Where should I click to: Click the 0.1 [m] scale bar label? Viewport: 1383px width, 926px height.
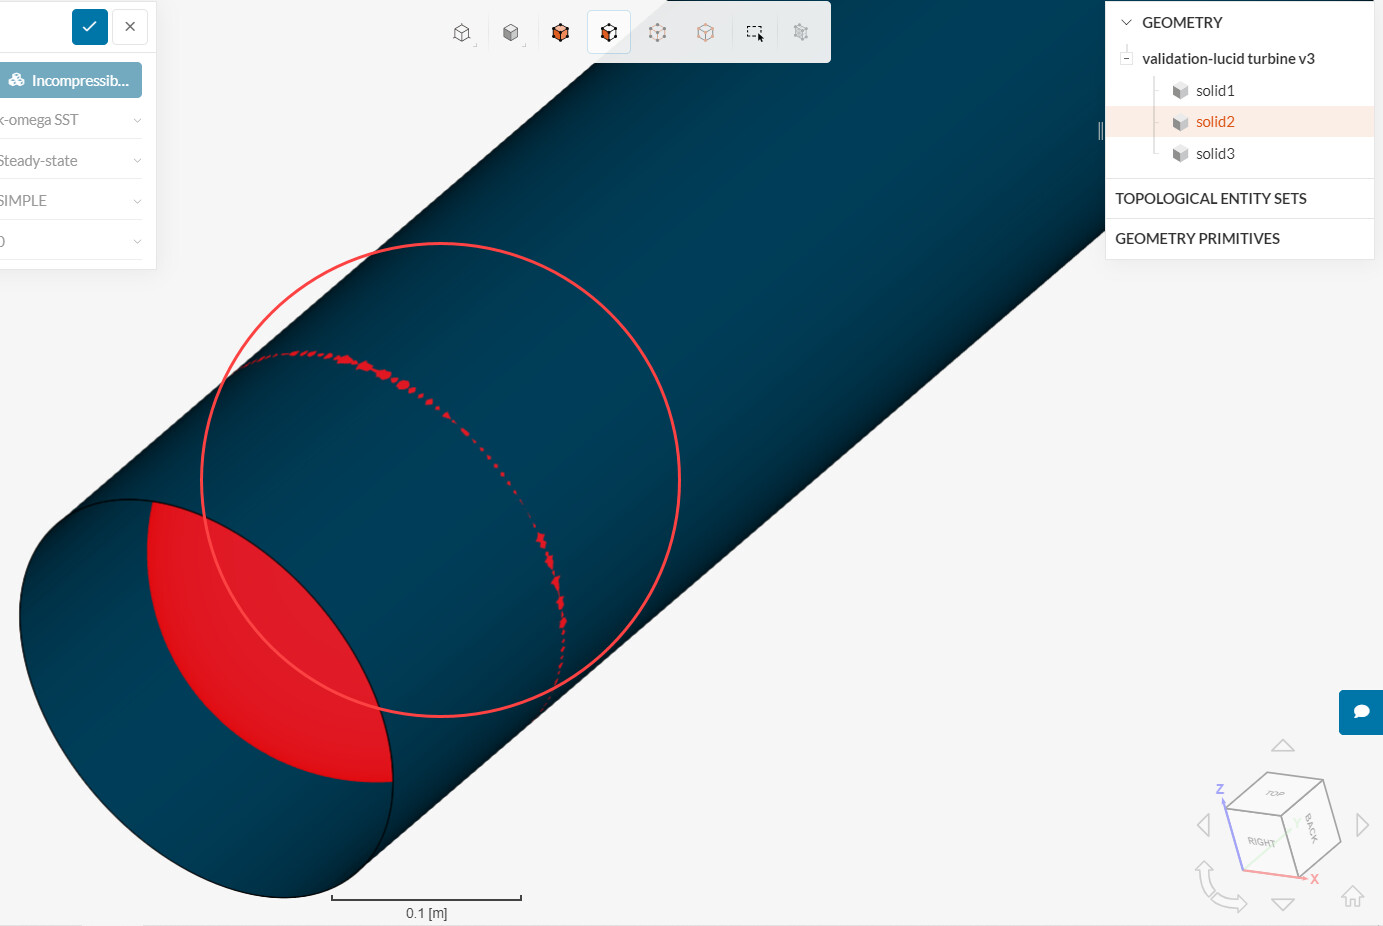[427, 913]
